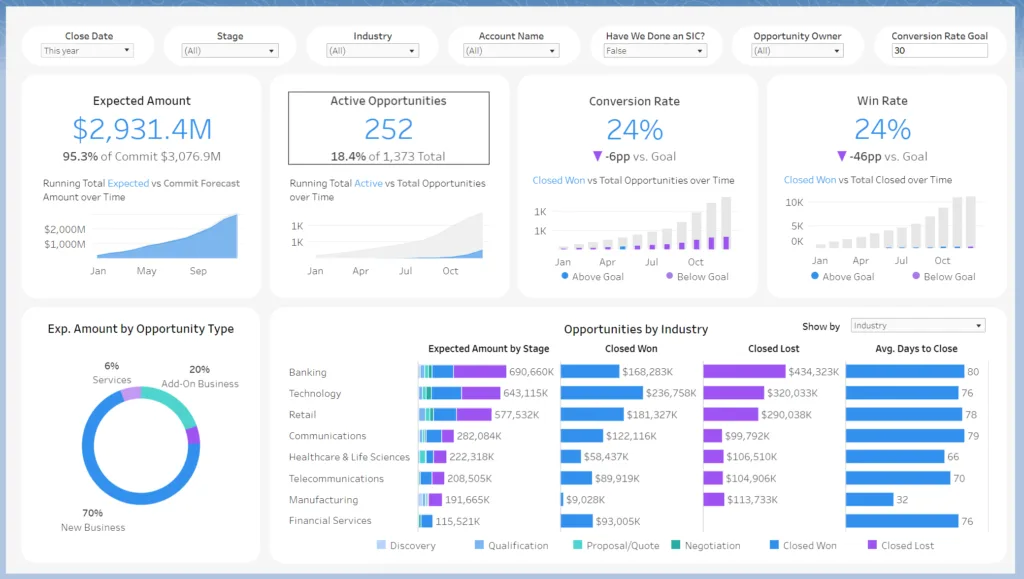
Task: Click the Proposal/Quote legend swatch
Action: [577, 545]
